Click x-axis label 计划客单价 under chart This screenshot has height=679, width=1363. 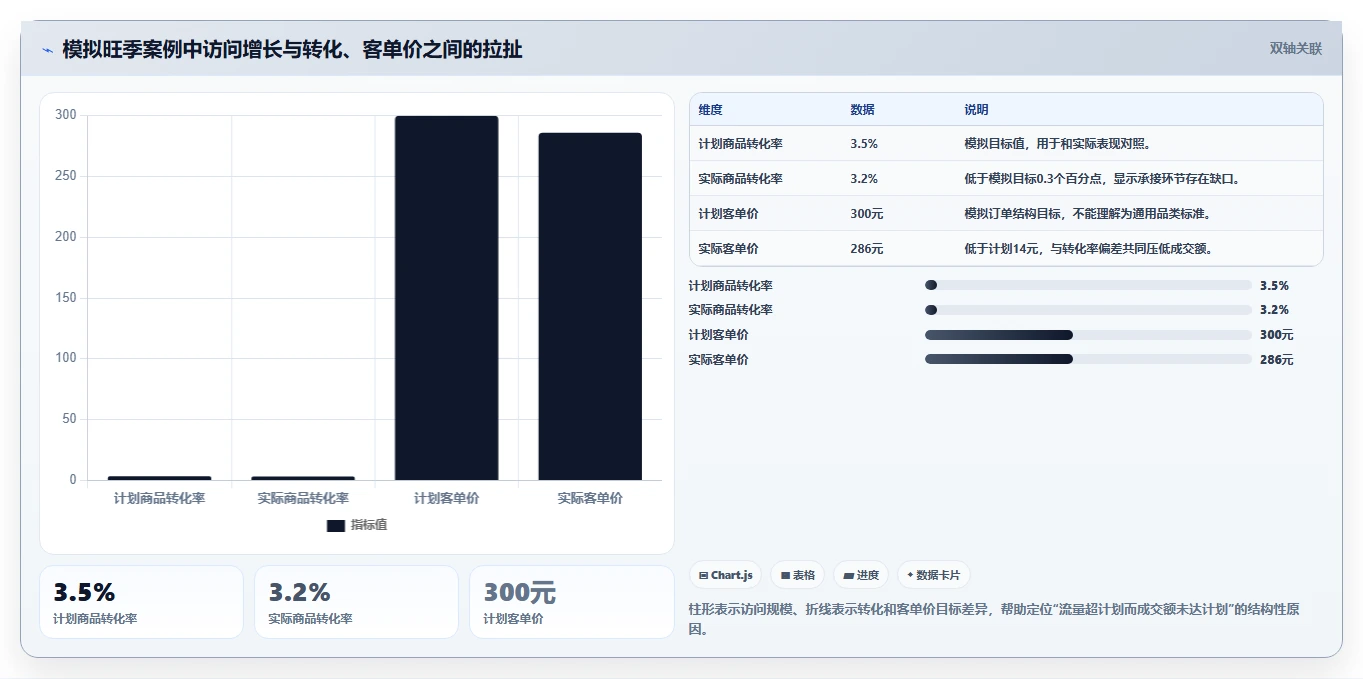[x=447, y=498]
